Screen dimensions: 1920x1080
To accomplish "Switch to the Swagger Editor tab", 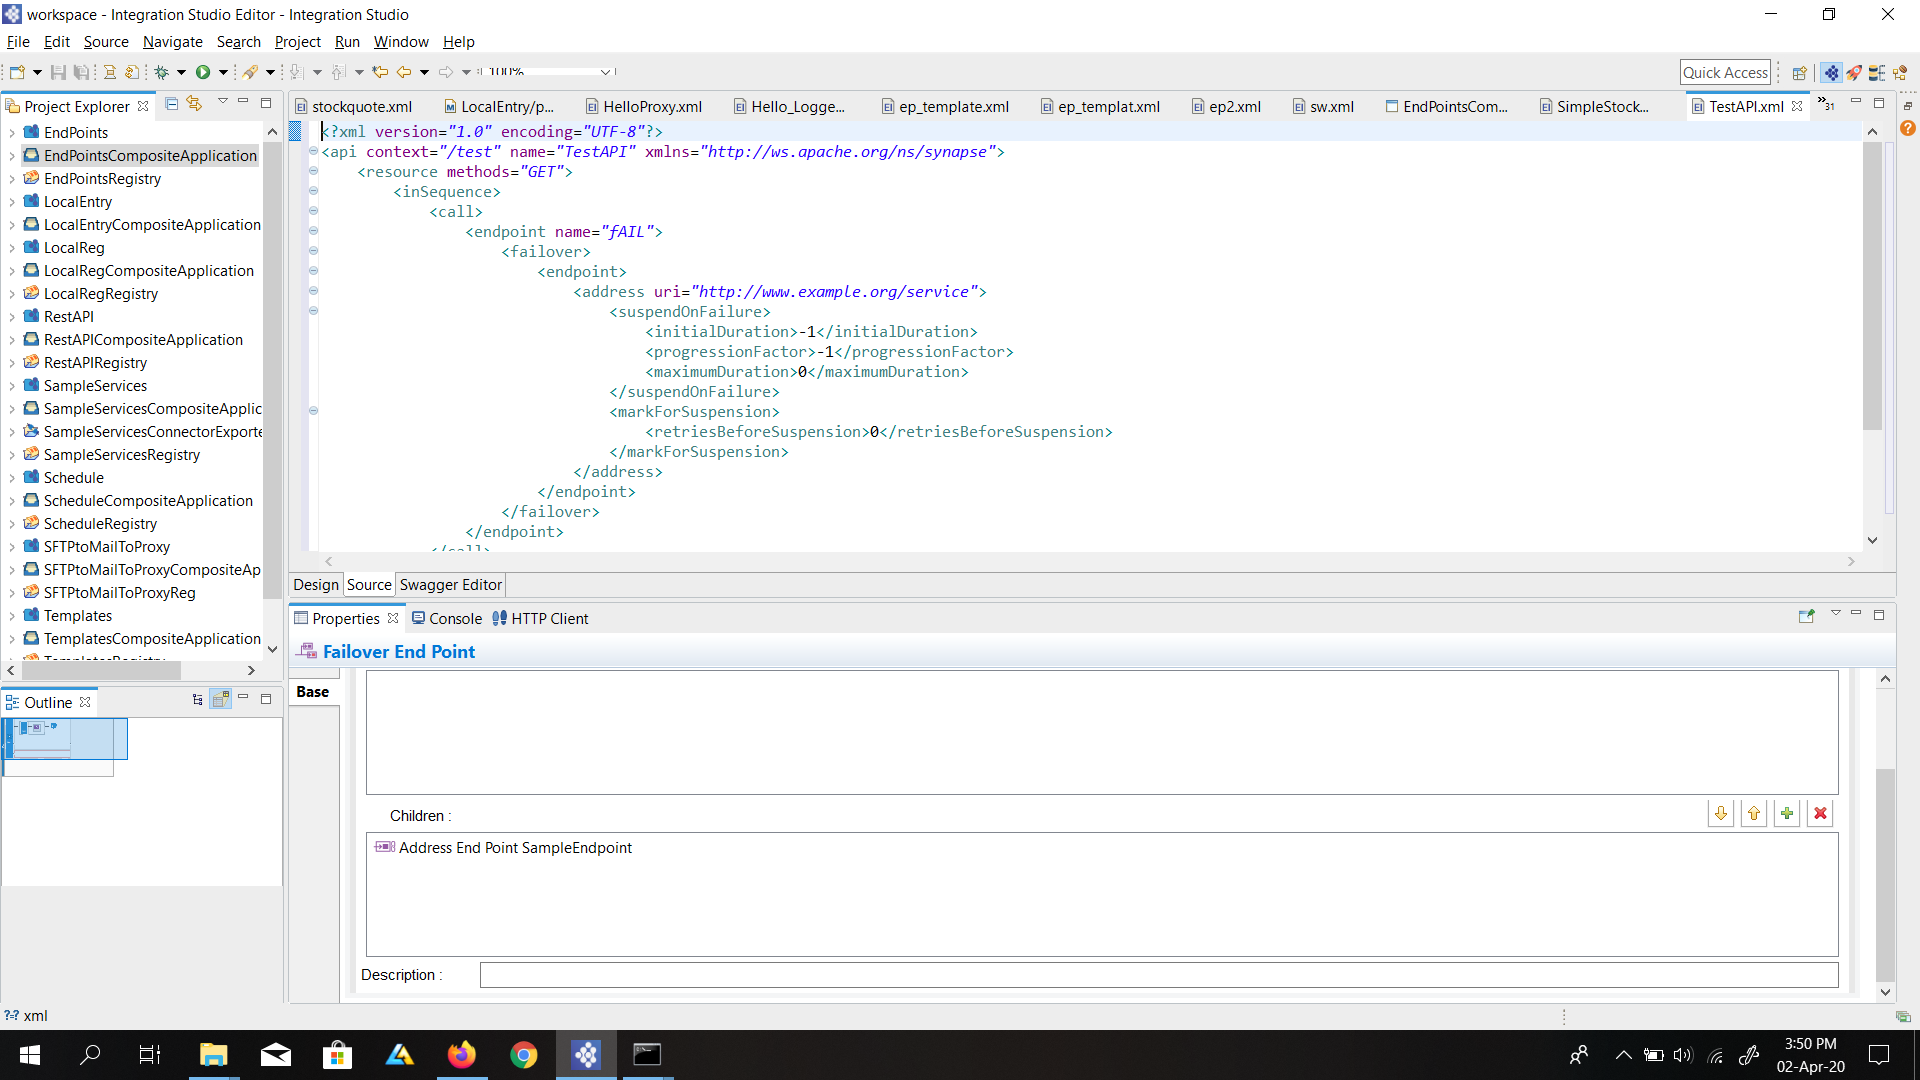I will 451,585.
